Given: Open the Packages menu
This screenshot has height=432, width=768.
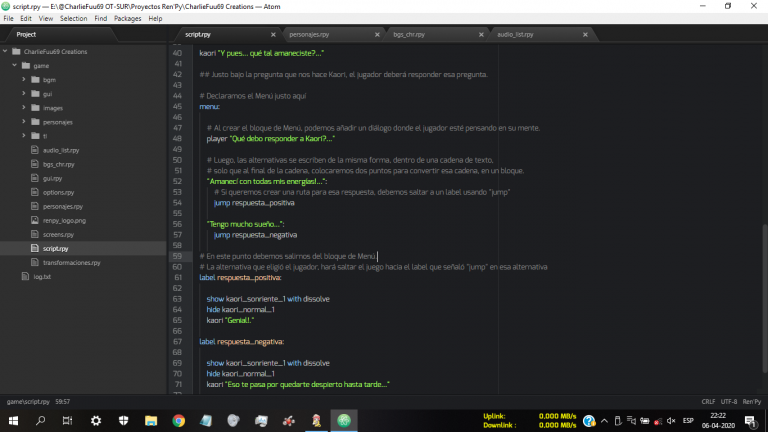Looking at the screenshot, I should click(x=127, y=18).
